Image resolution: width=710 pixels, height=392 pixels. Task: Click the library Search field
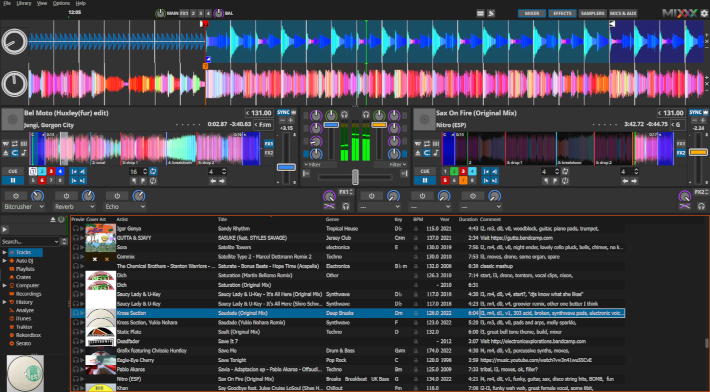[x=30, y=242]
